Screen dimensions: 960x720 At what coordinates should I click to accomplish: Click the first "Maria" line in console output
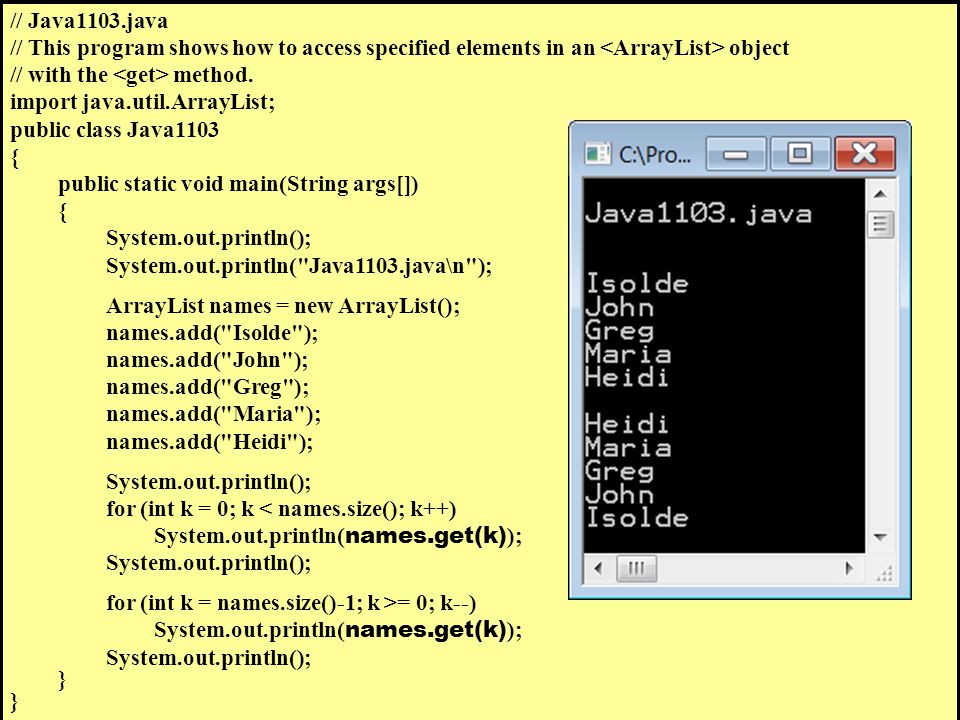tap(628, 354)
